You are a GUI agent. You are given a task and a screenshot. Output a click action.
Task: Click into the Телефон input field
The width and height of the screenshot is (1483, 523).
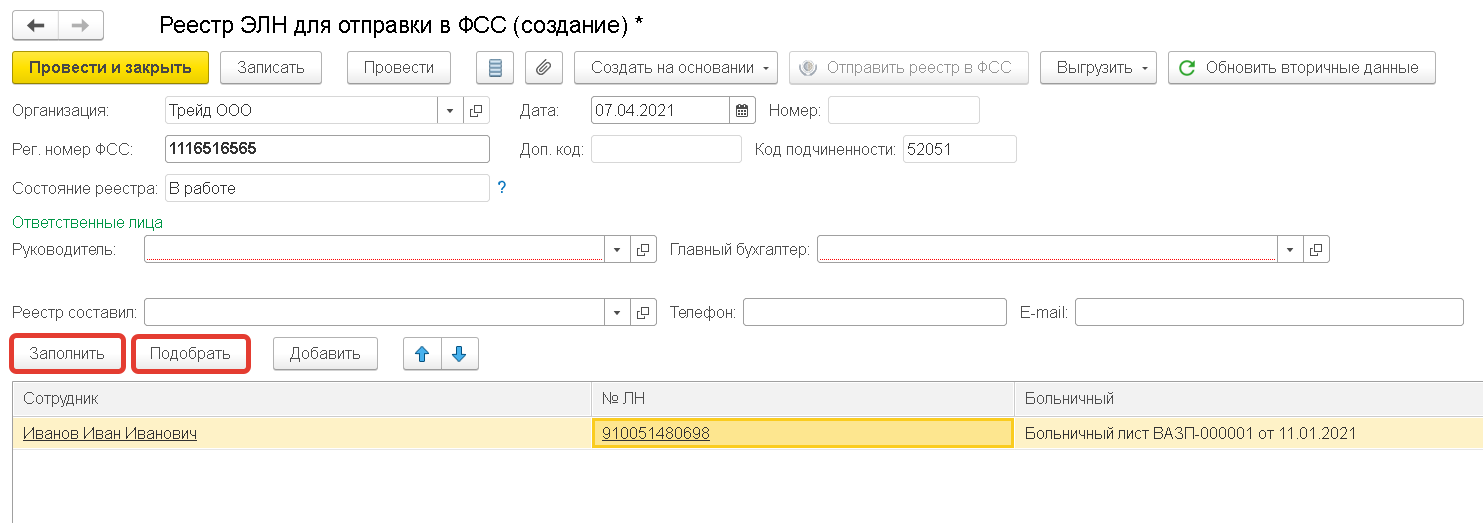(x=874, y=312)
